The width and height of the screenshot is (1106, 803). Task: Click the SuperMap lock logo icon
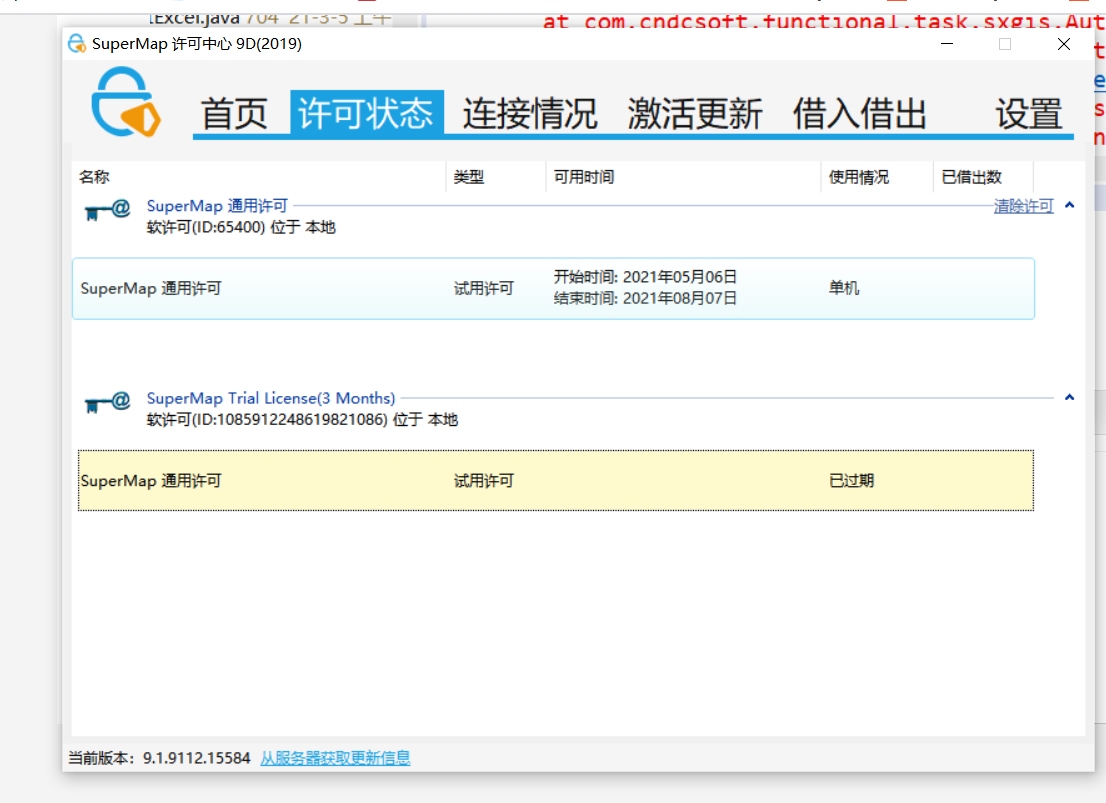click(125, 102)
